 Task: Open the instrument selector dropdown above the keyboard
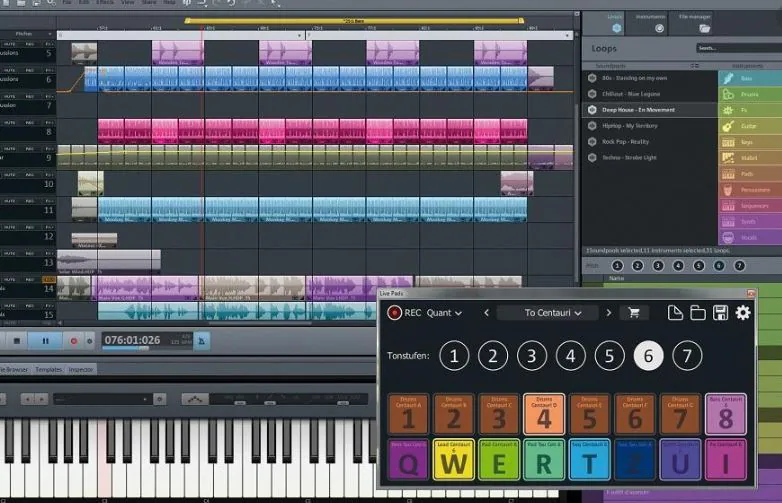(102, 399)
